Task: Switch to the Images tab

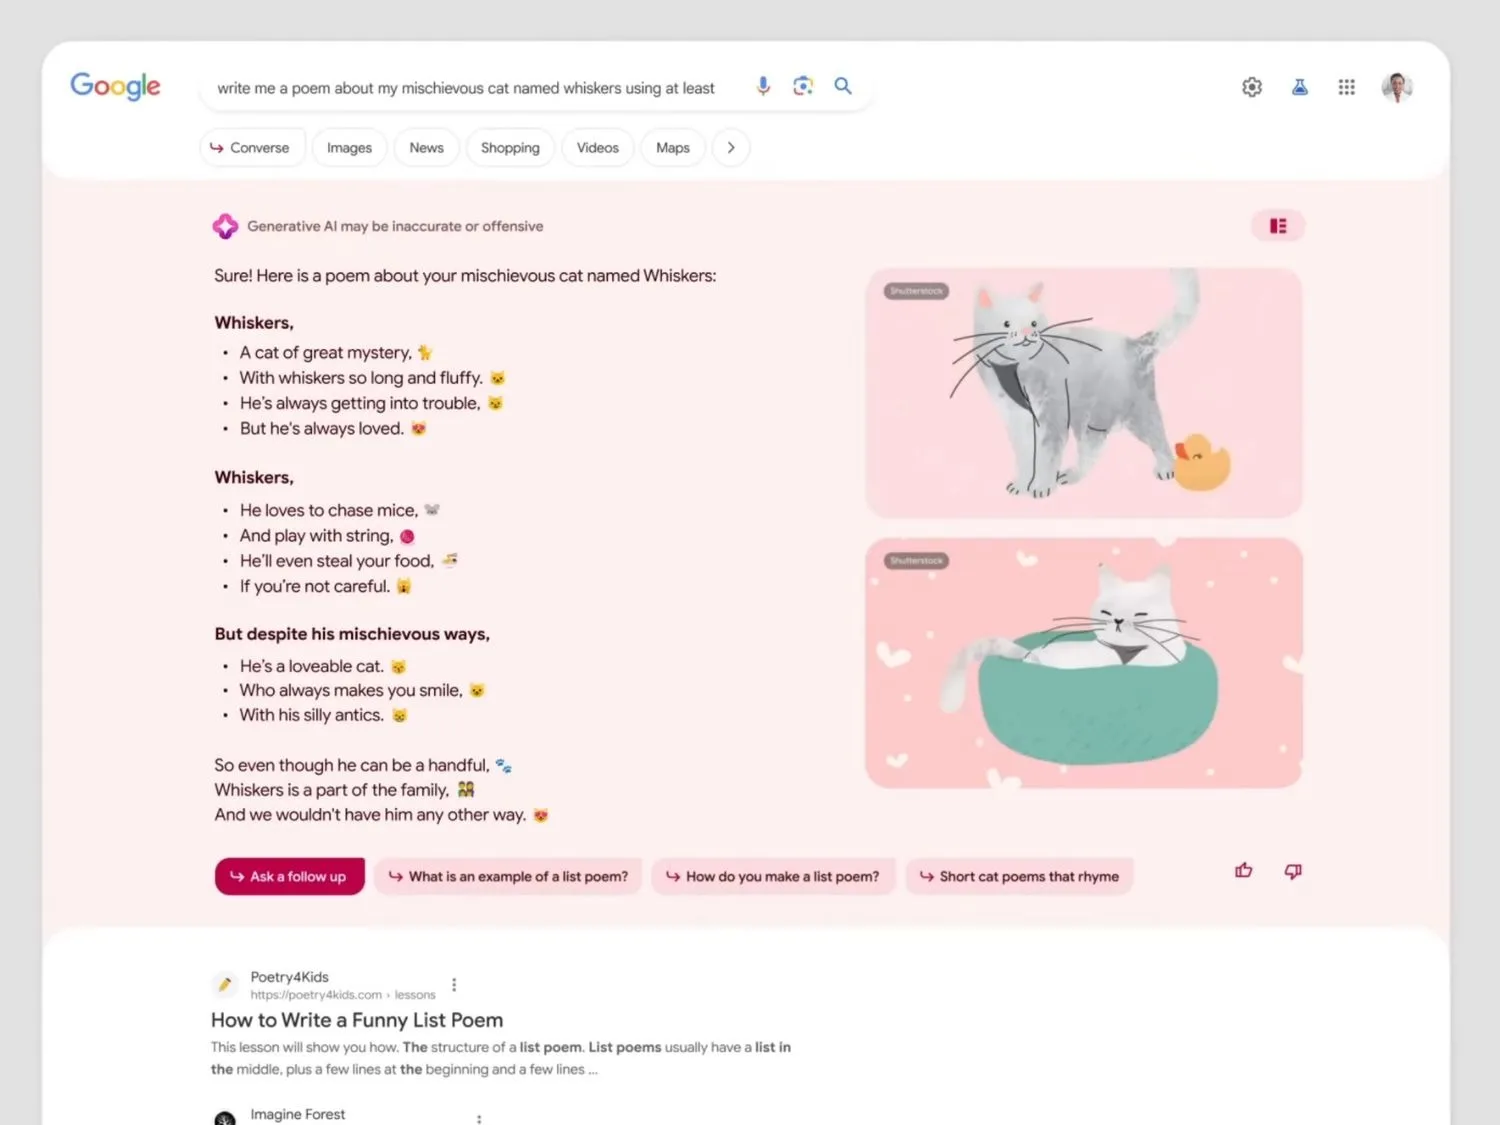Action: pos(349,148)
